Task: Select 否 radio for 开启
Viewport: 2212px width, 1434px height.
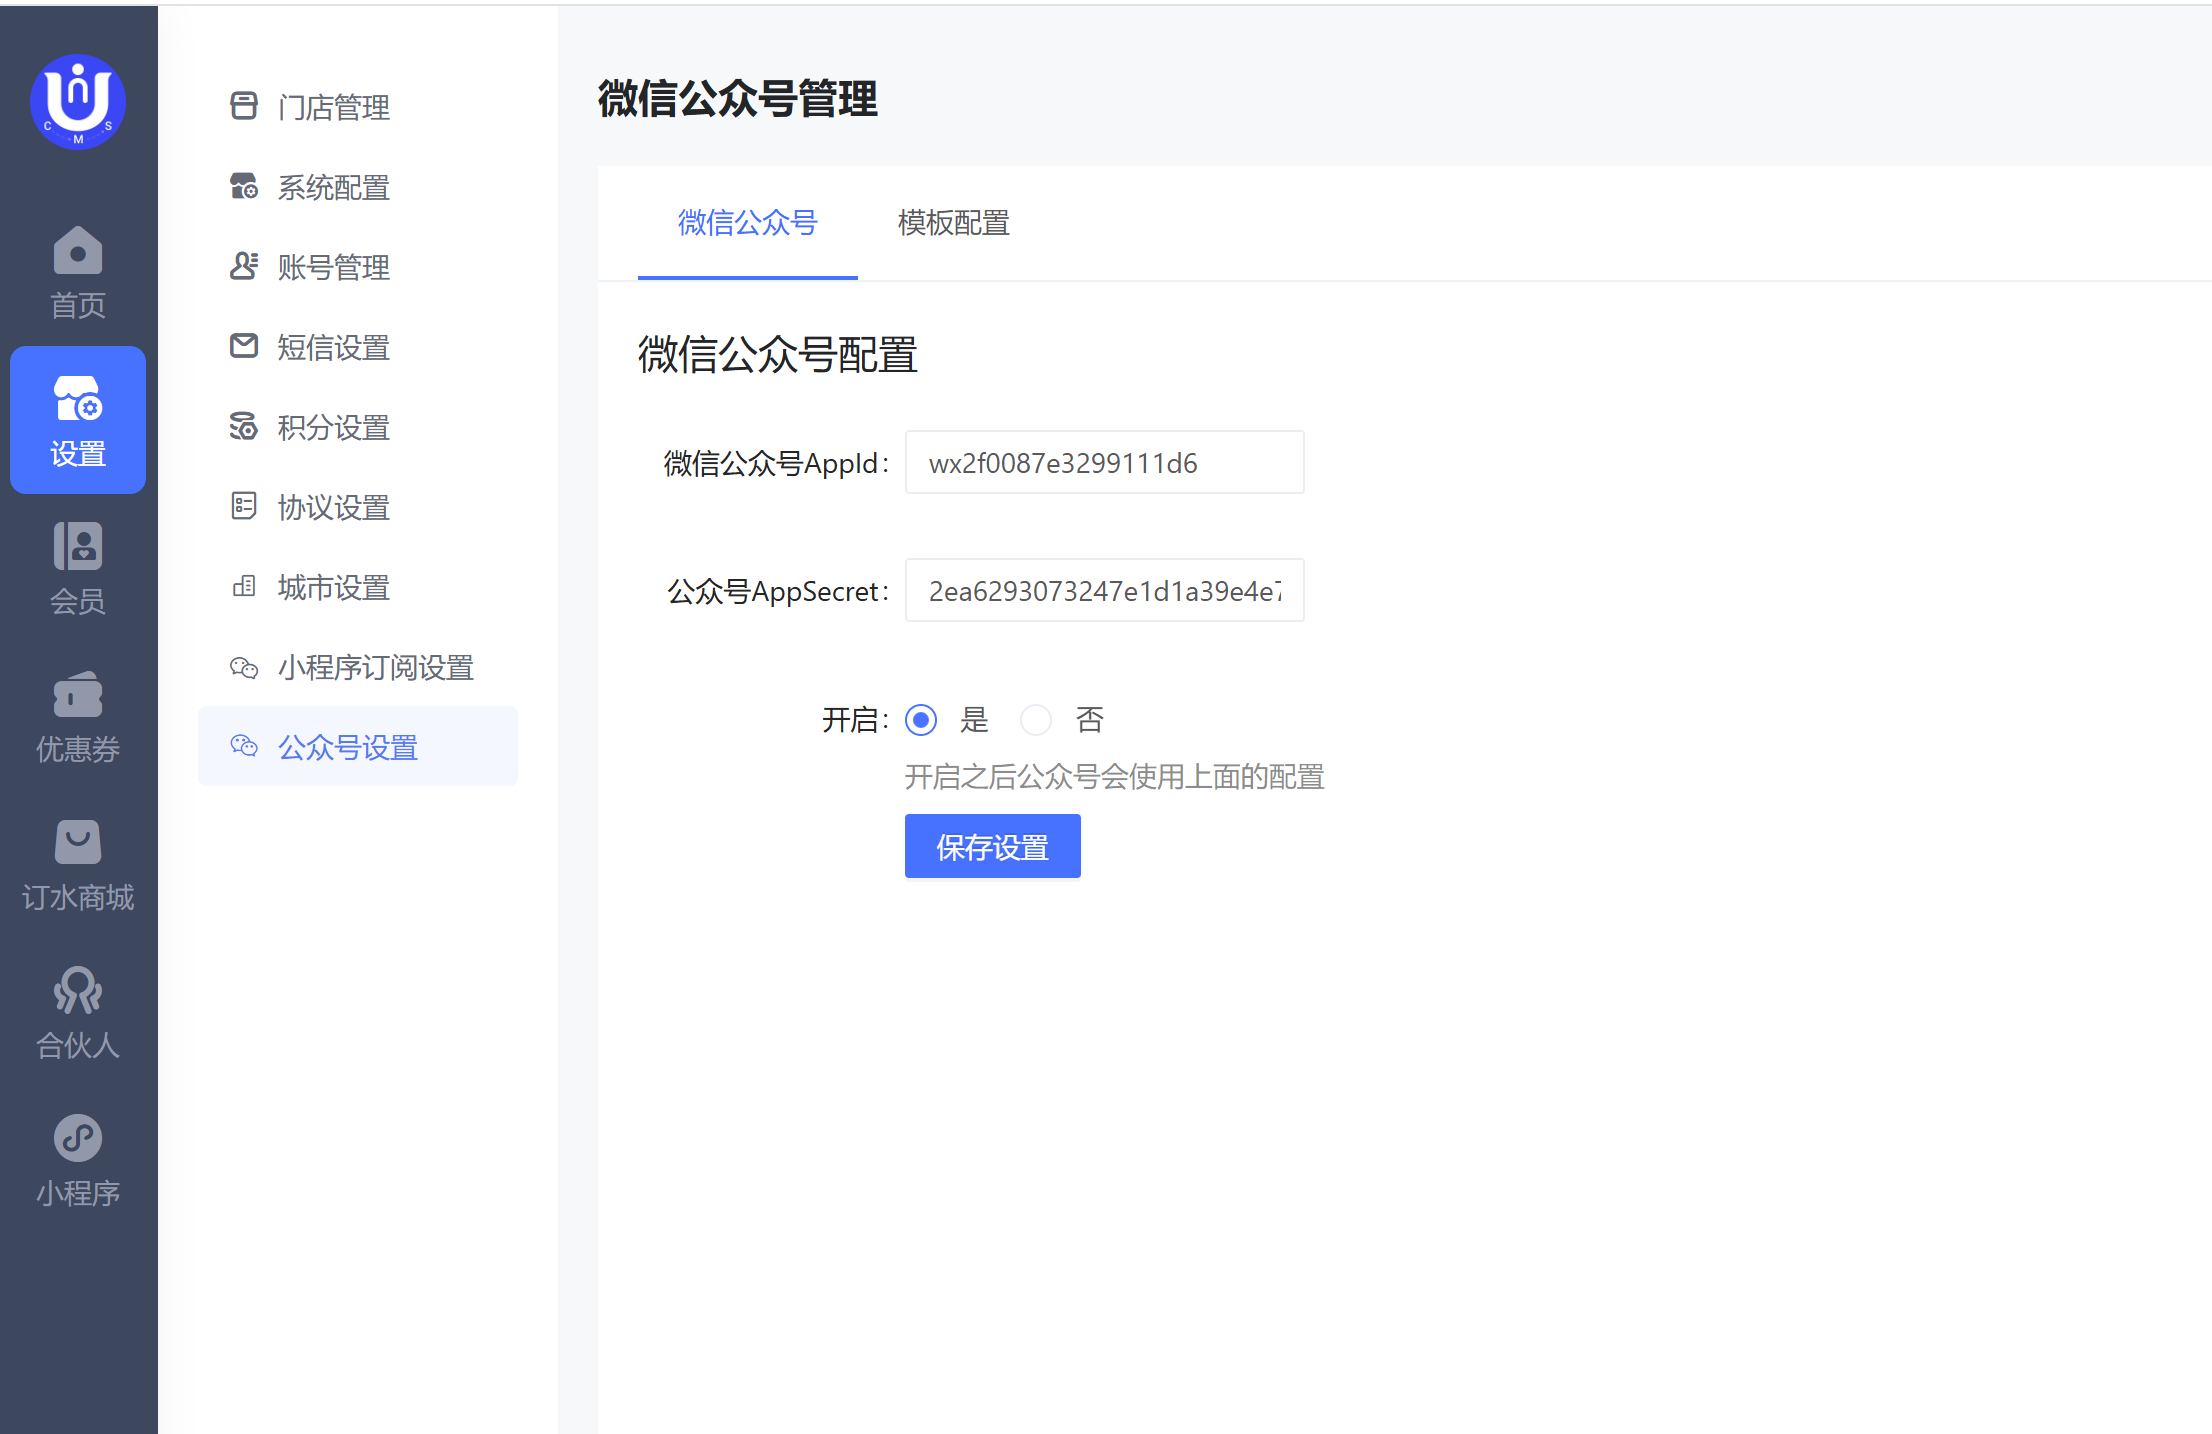Action: [1036, 720]
